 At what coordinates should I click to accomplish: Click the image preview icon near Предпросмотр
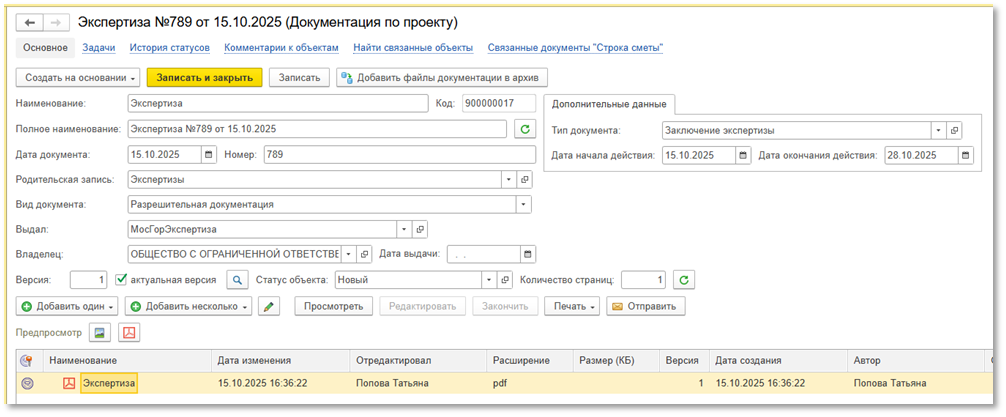tap(101, 332)
